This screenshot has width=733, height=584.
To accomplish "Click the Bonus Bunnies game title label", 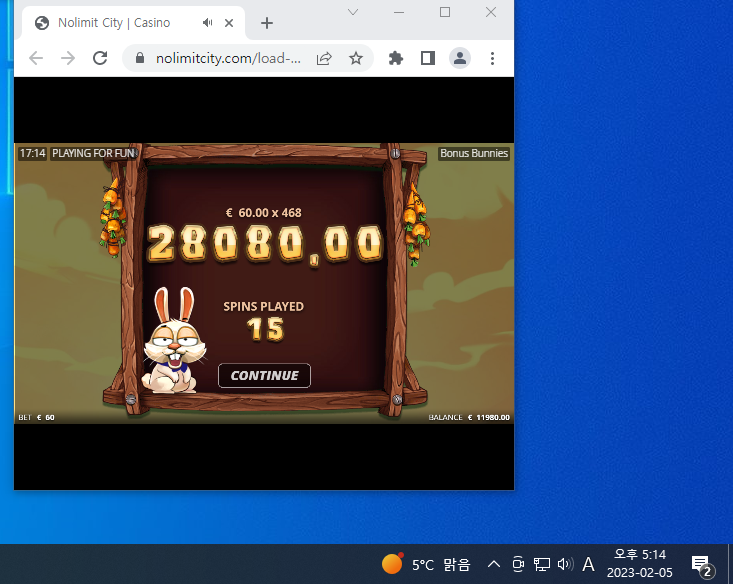I will [474, 153].
